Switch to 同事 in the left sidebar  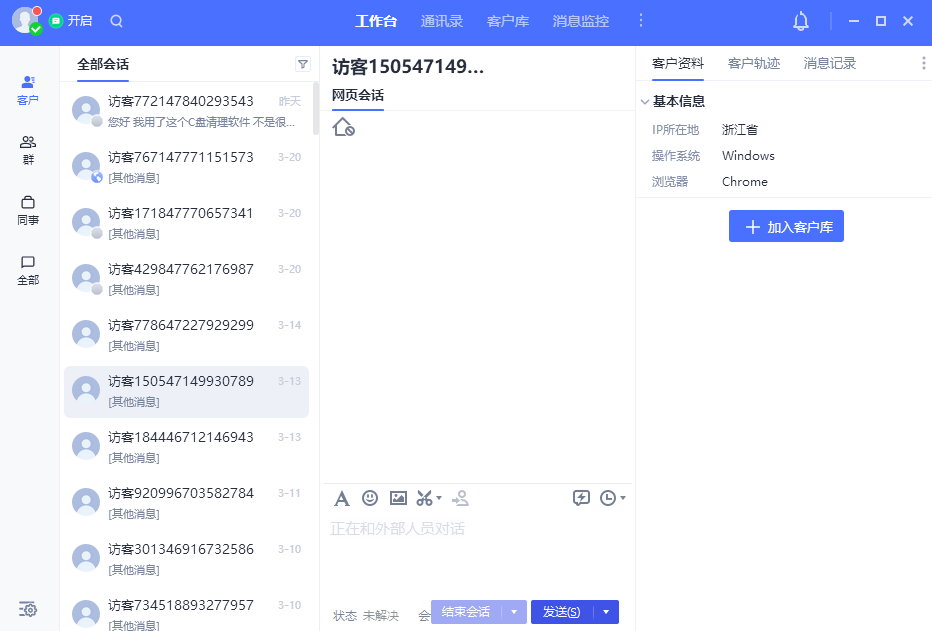coord(28,211)
